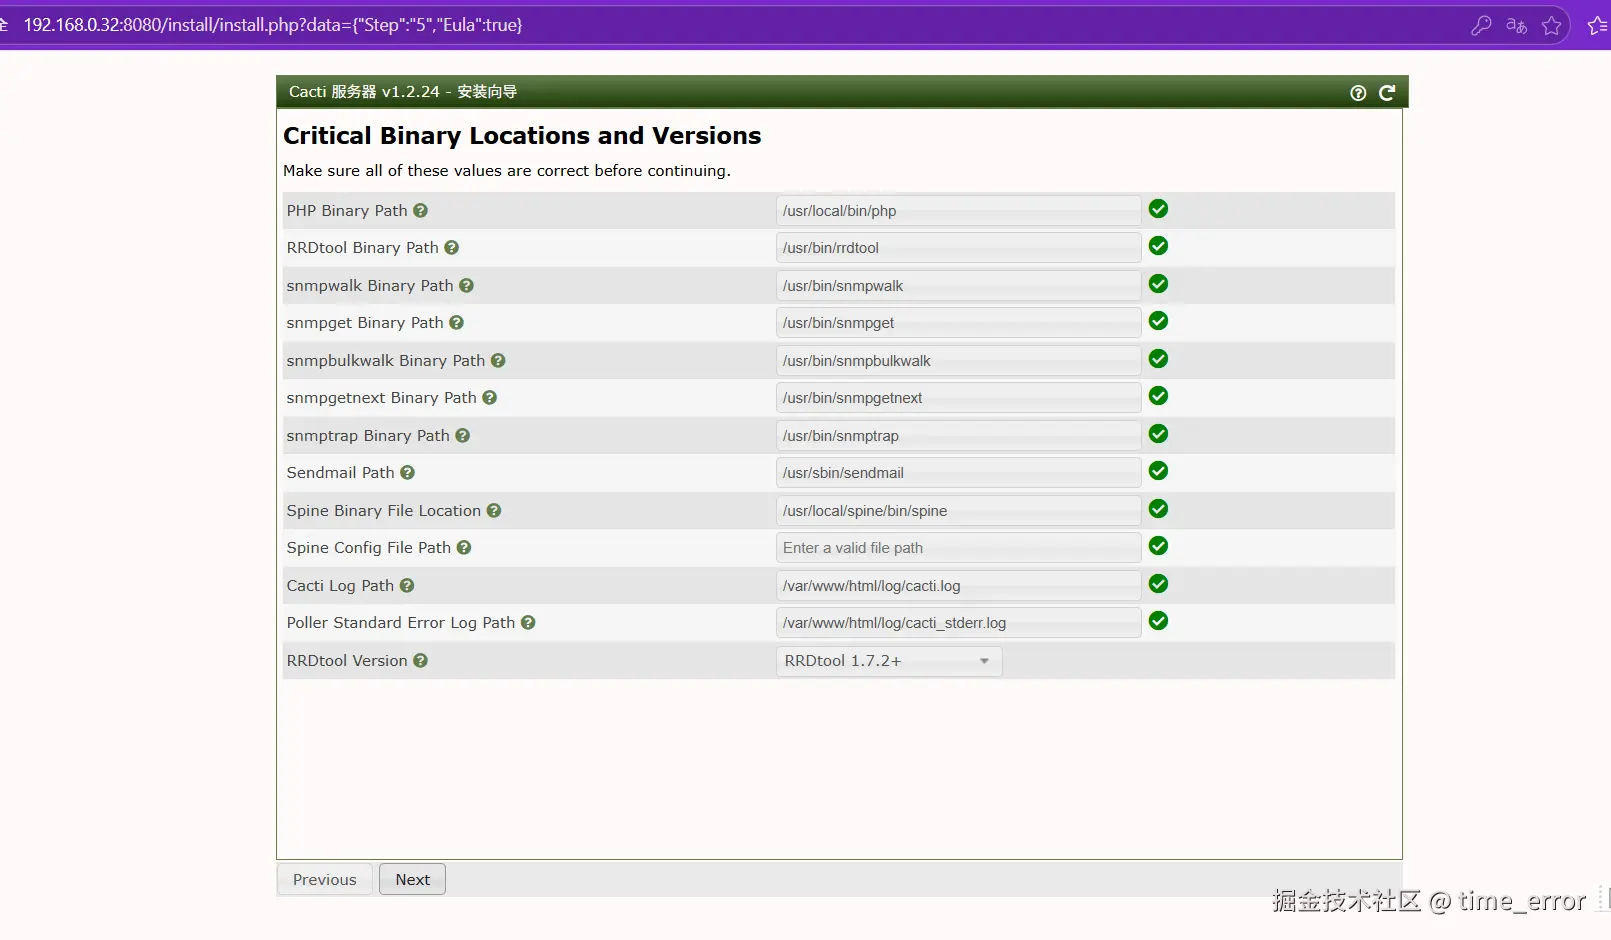This screenshot has width=1611, height=940.
Task: Open help icon beside Poller Standard Error Log Path
Action: click(x=528, y=623)
